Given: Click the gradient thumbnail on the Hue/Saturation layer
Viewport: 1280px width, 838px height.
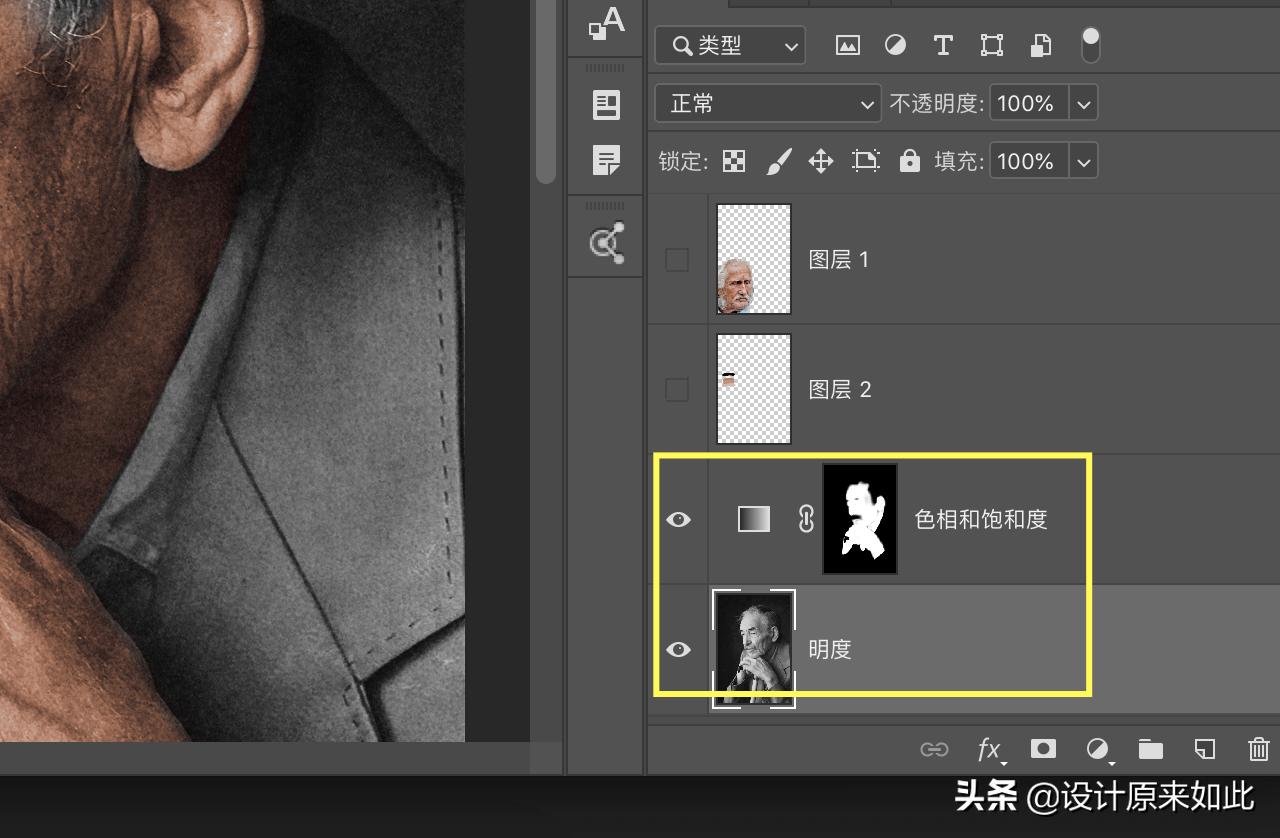Looking at the screenshot, I should pos(753,519).
